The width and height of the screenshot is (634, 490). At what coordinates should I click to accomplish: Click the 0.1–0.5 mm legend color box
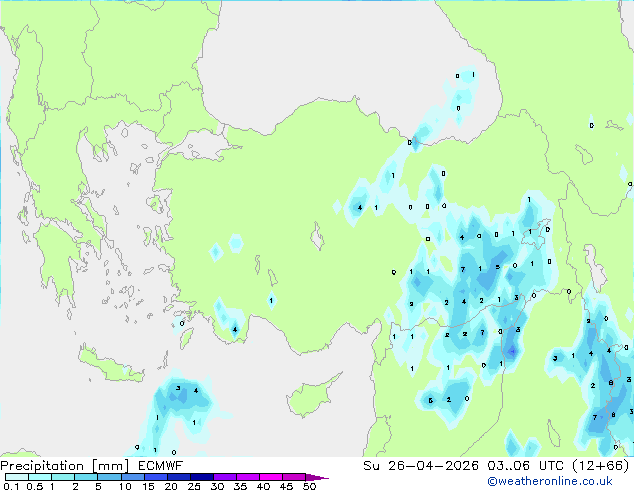[17, 477]
